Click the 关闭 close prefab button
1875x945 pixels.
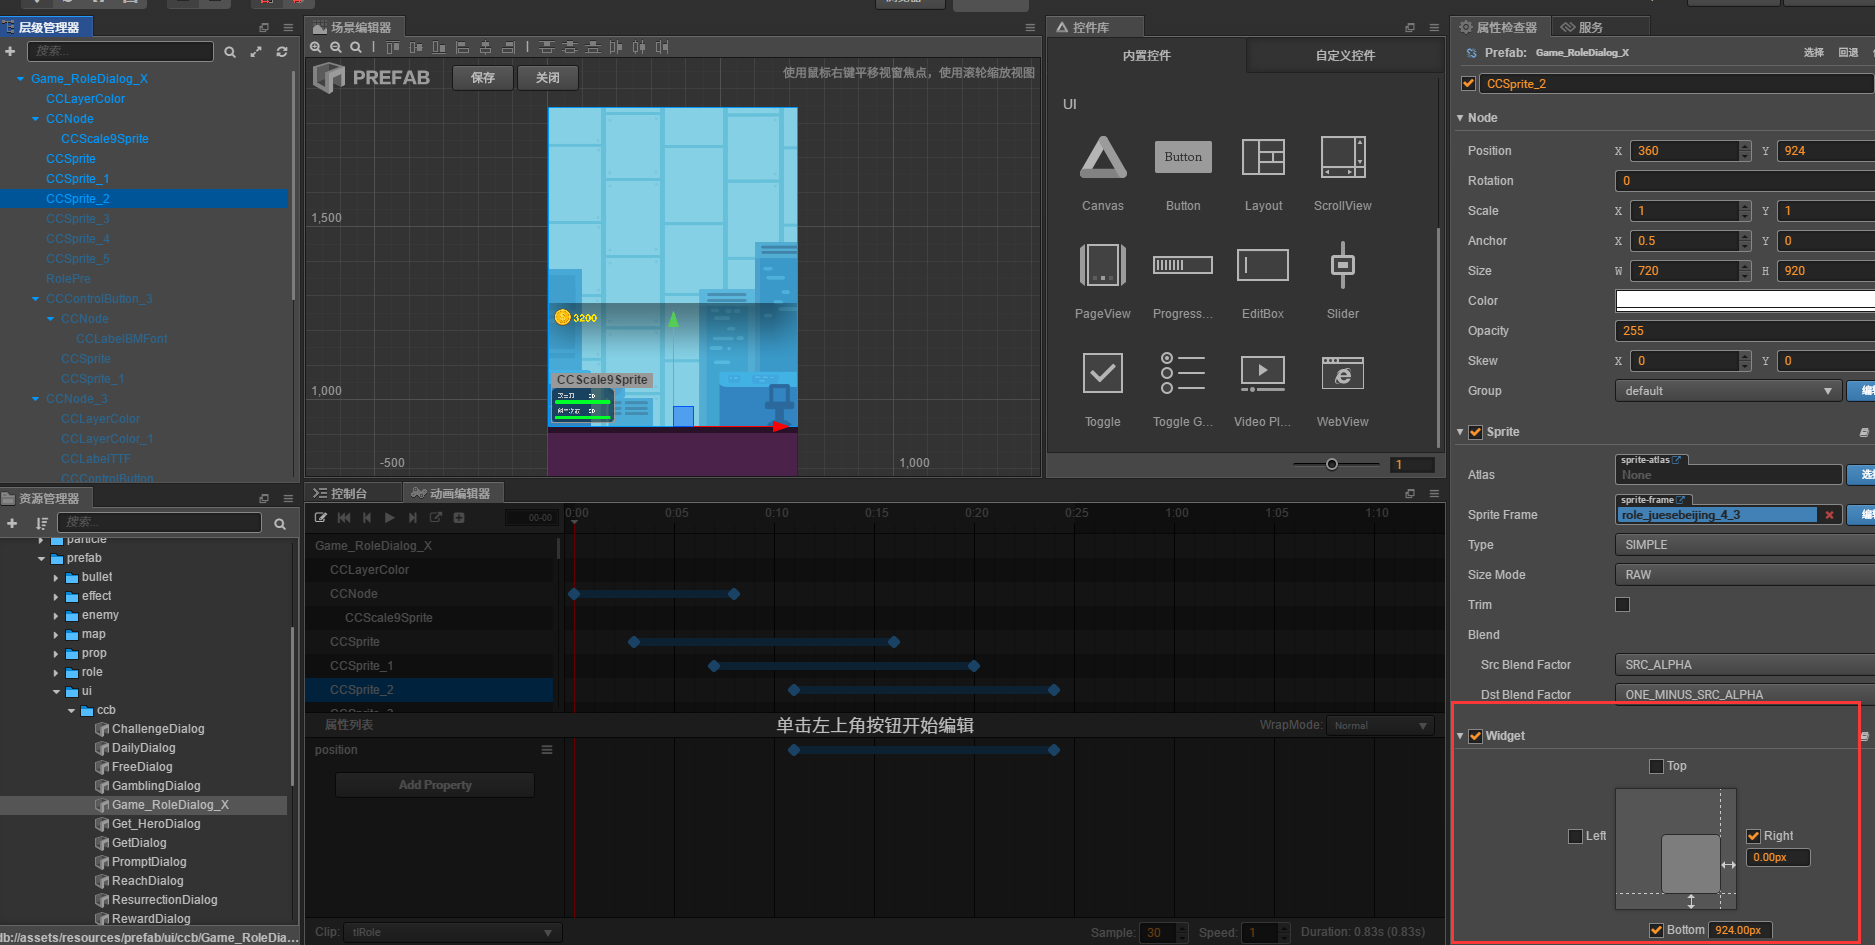coord(547,78)
